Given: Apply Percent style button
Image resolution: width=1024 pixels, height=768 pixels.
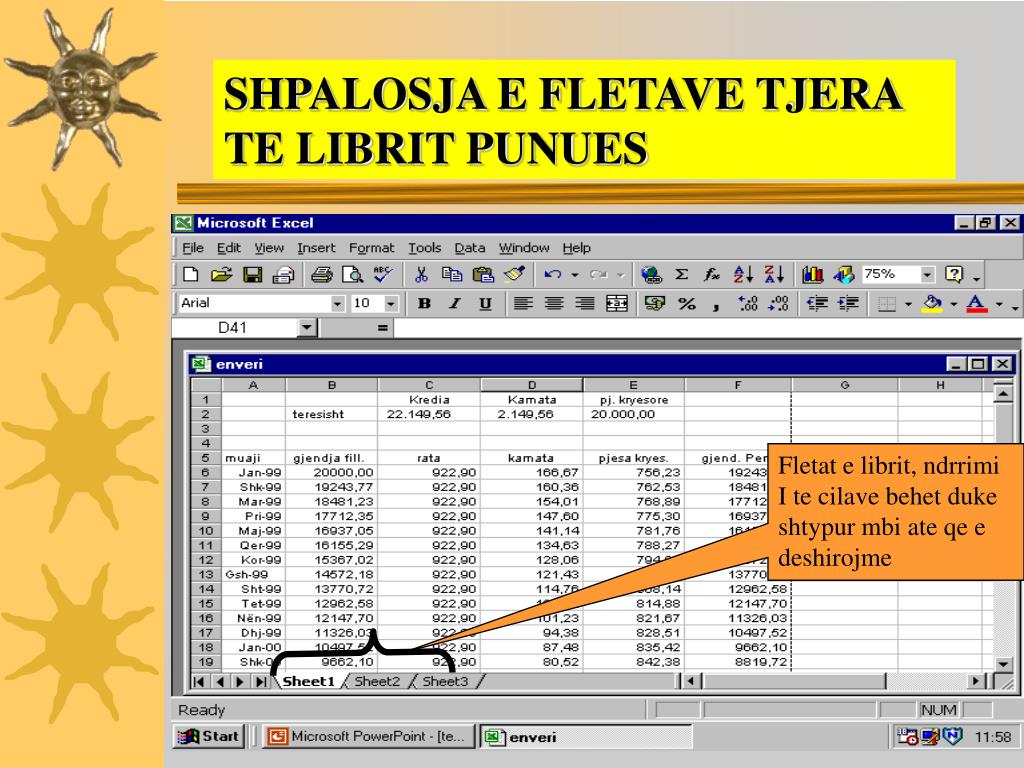Looking at the screenshot, I should (x=686, y=303).
